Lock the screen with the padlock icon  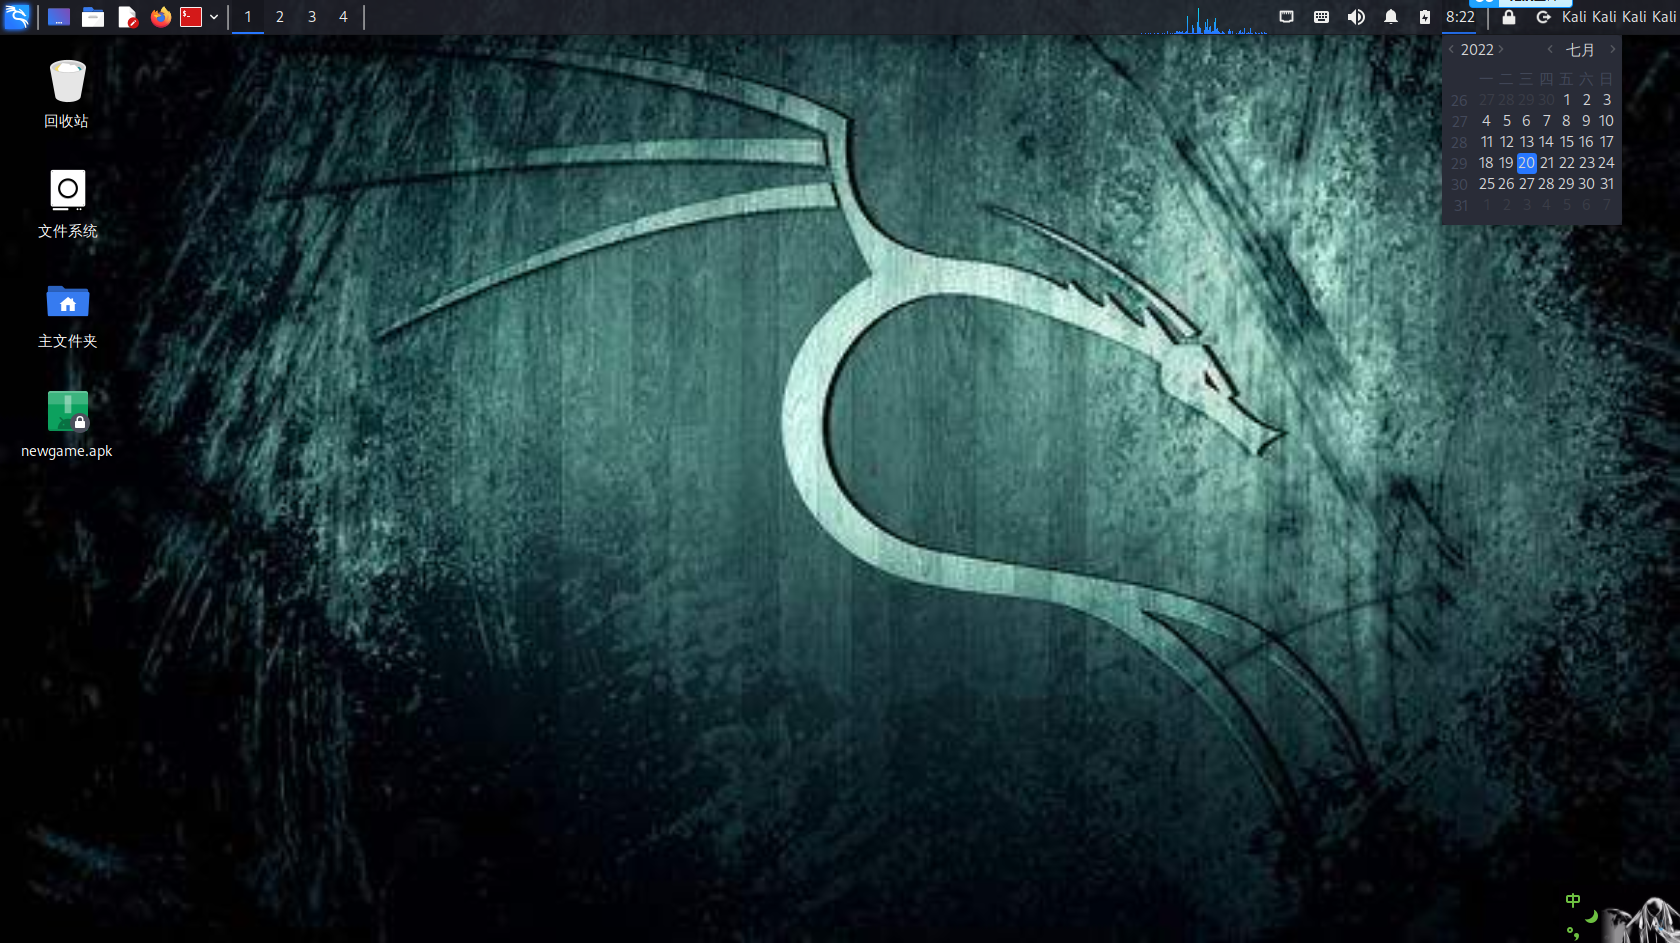(x=1509, y=17)
